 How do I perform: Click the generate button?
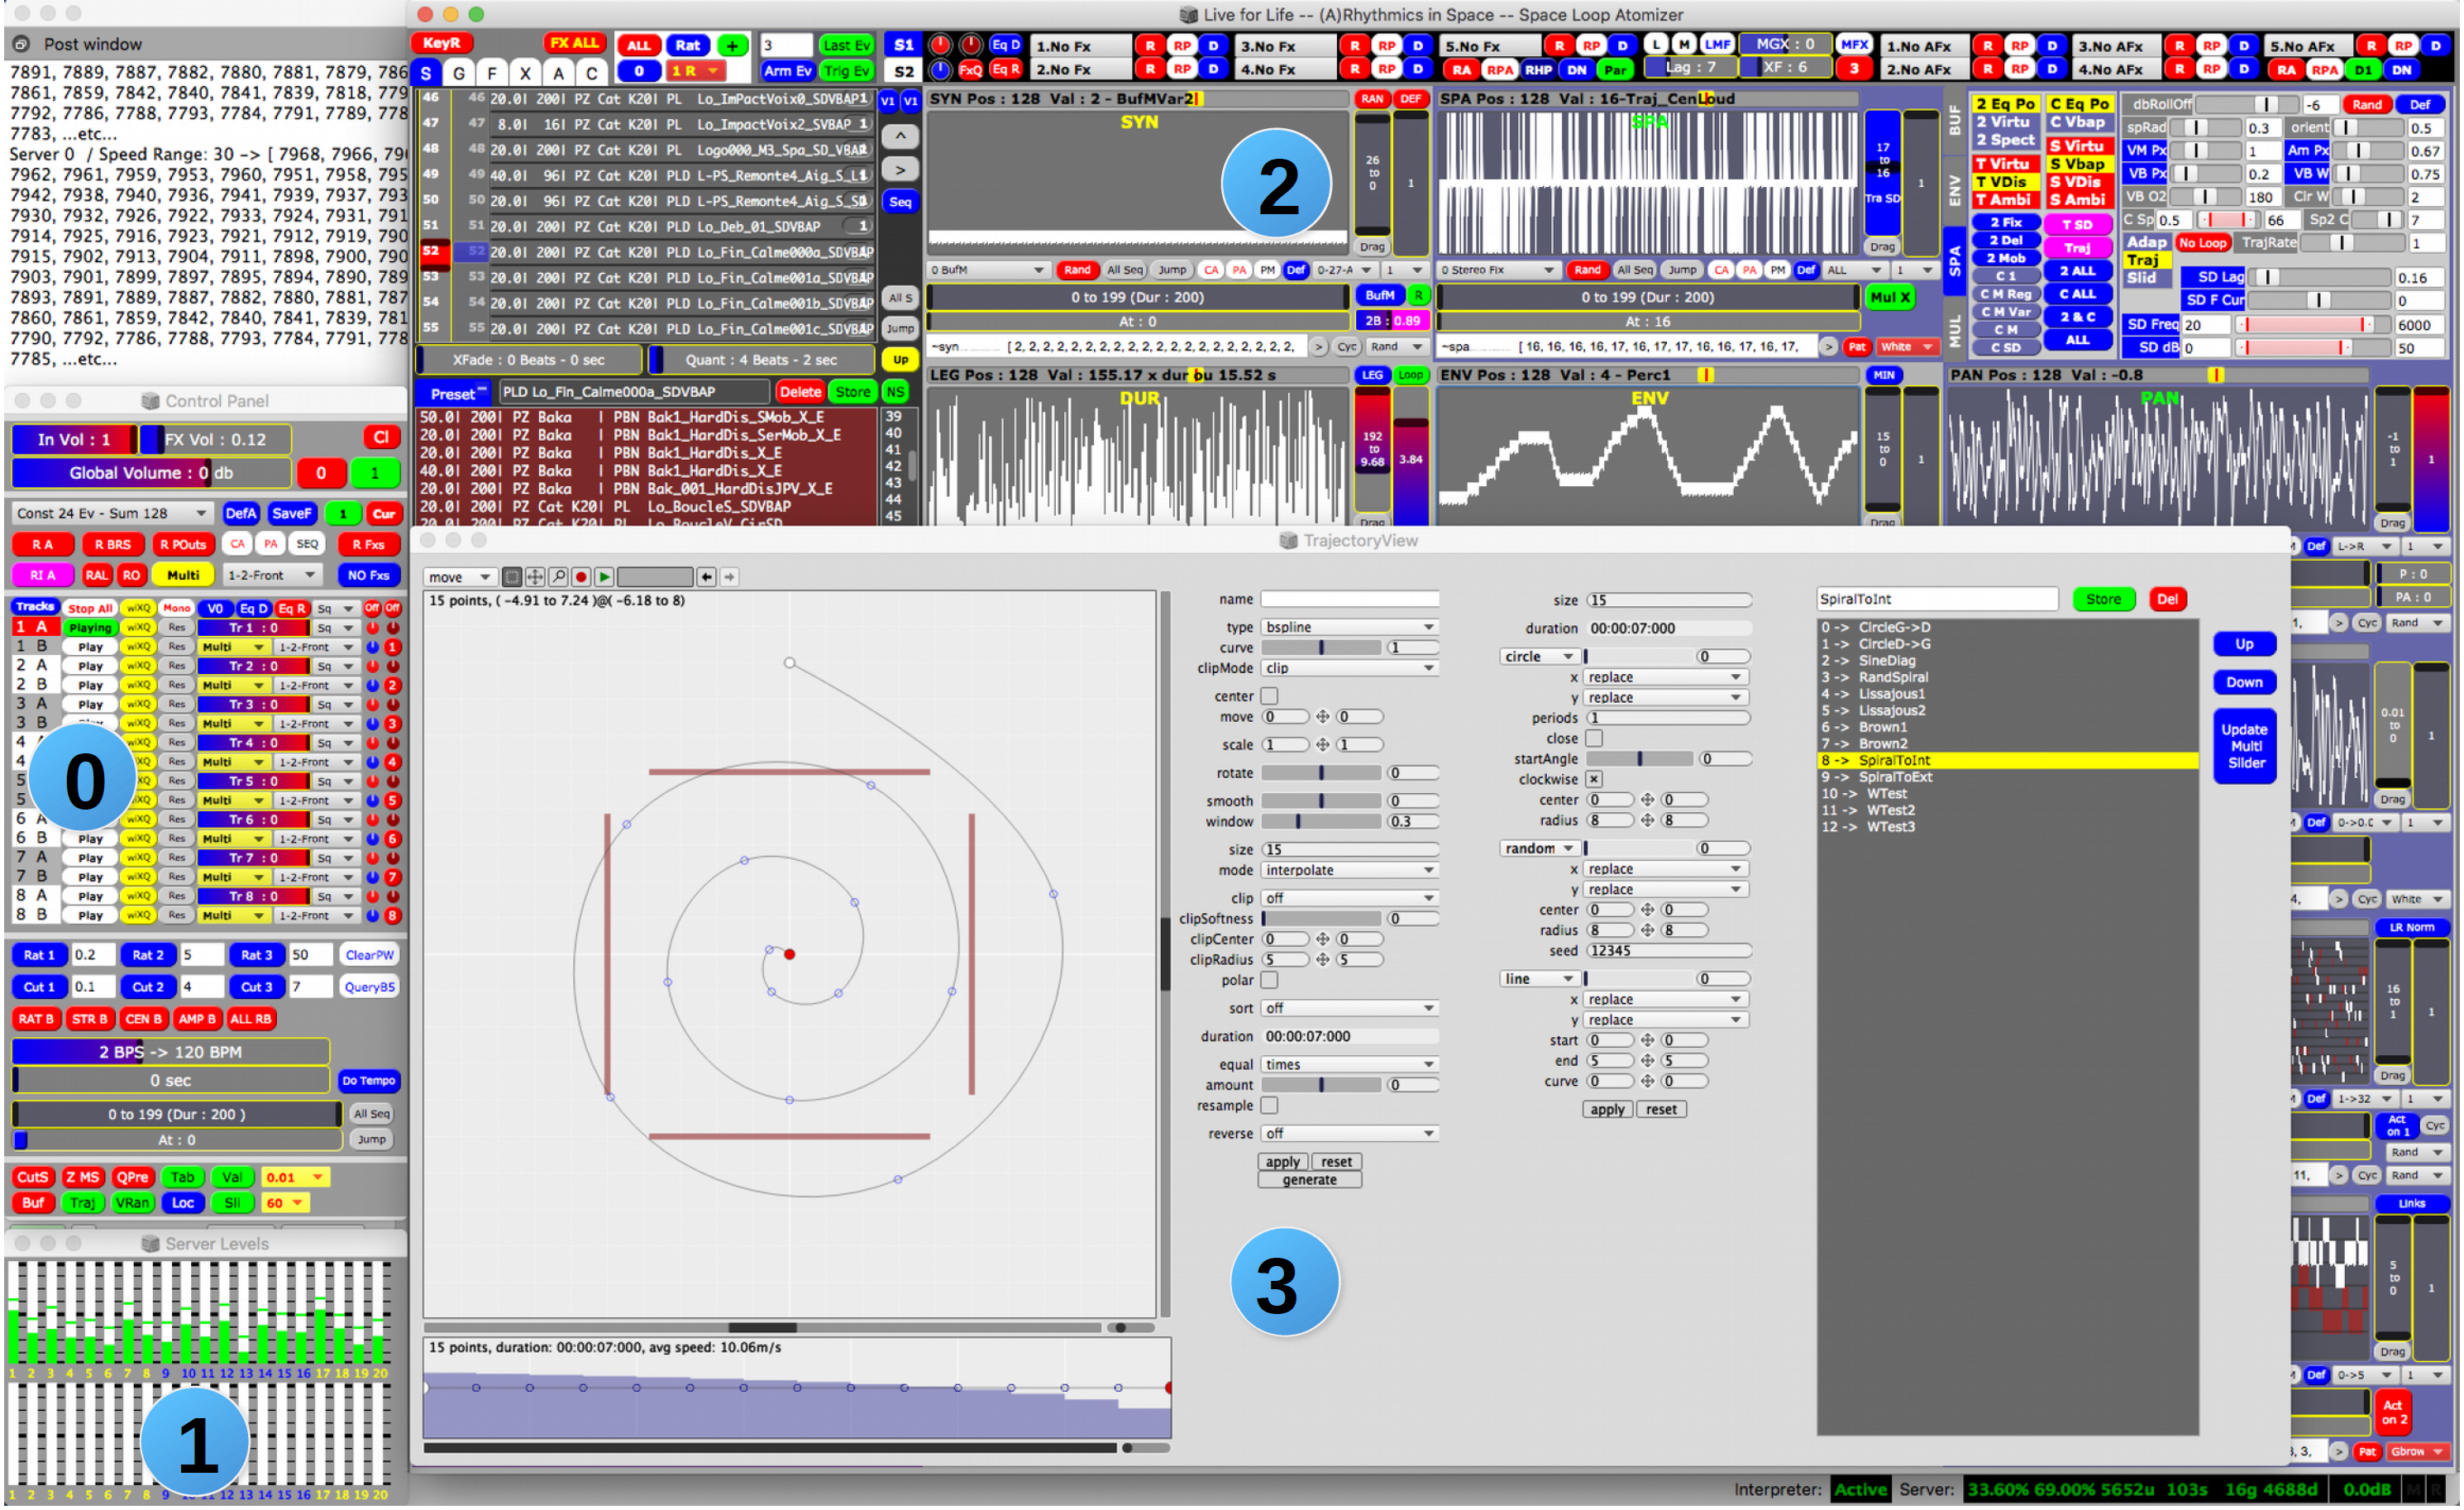click(1309, 1180)
